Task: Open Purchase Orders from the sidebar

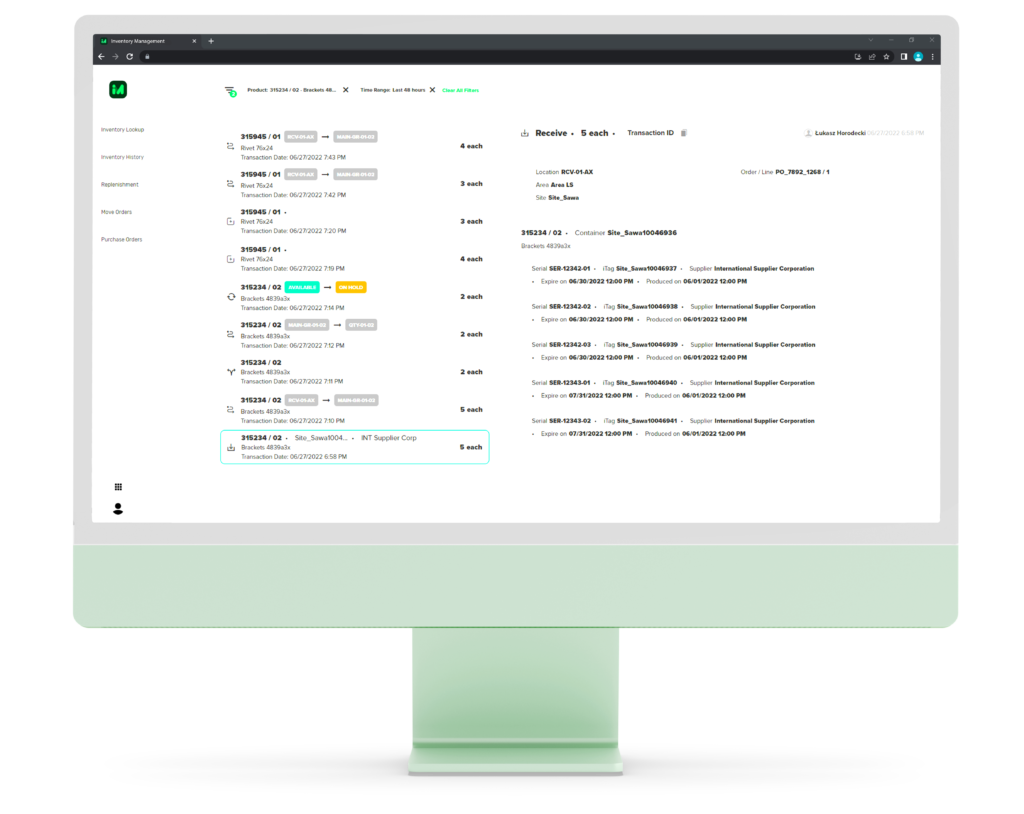Action: pyautogui.click(x=121, y=240)
